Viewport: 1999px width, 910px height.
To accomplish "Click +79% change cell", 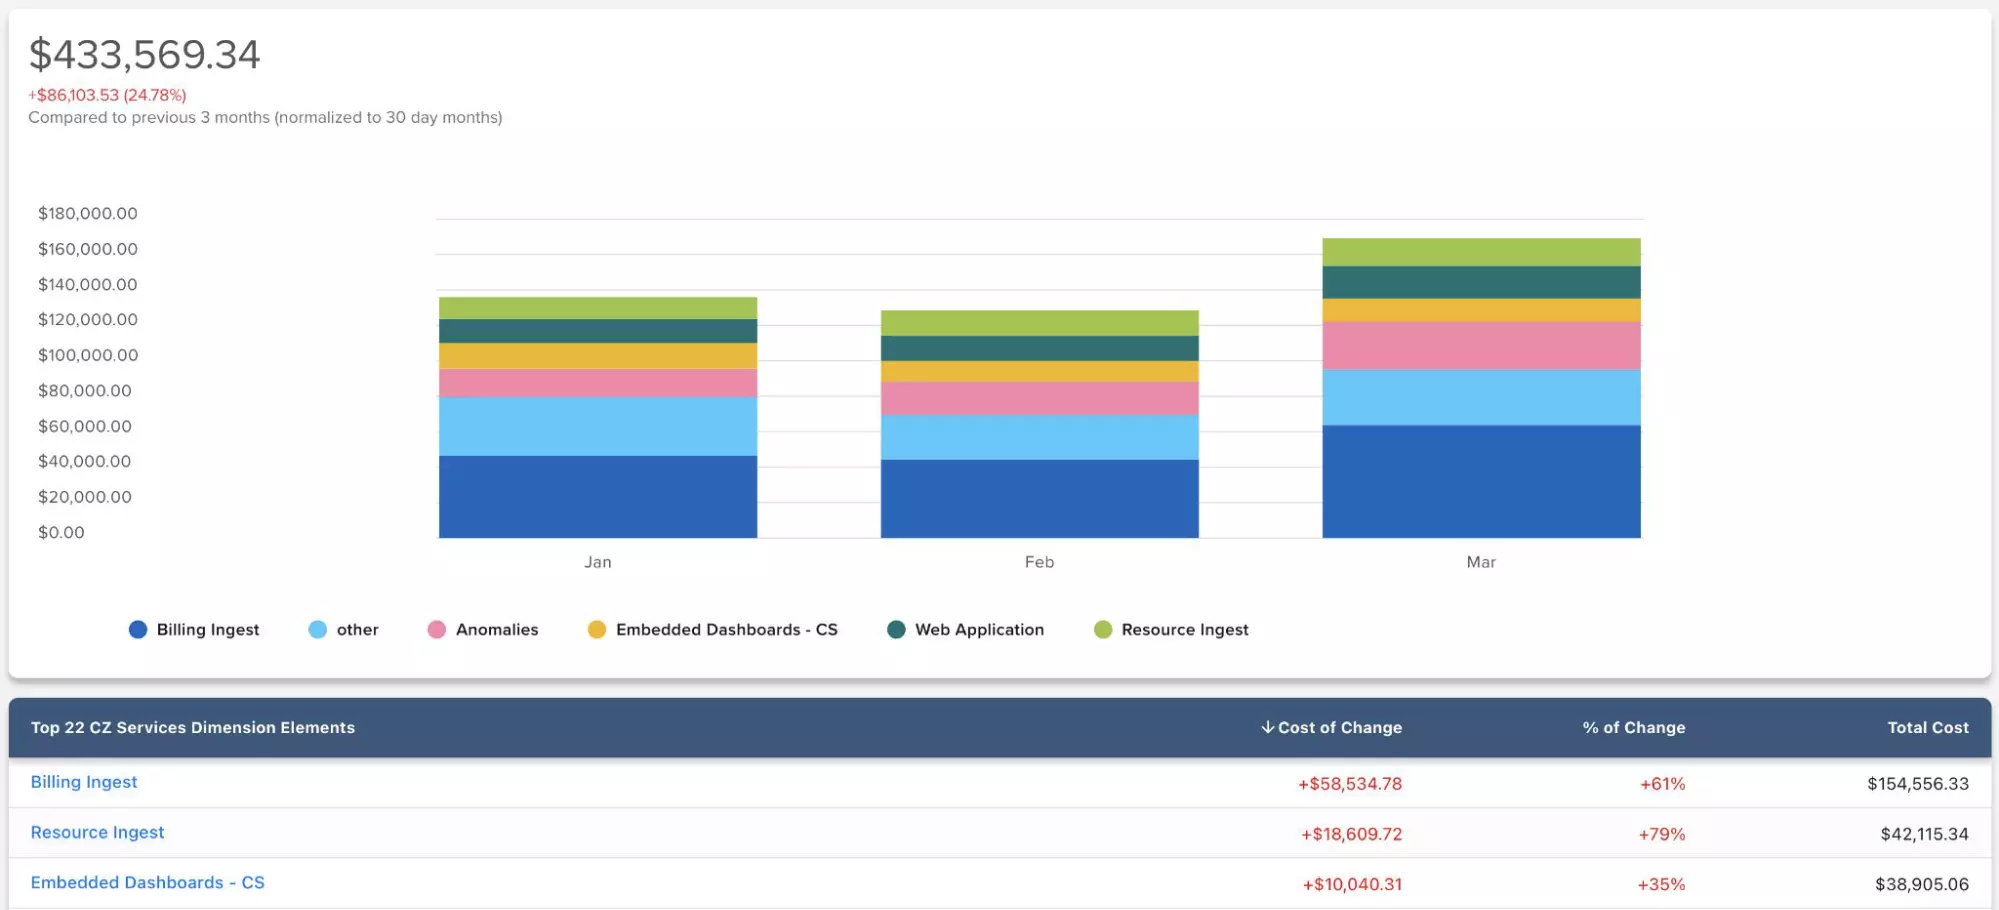I will coord(1662,834).
